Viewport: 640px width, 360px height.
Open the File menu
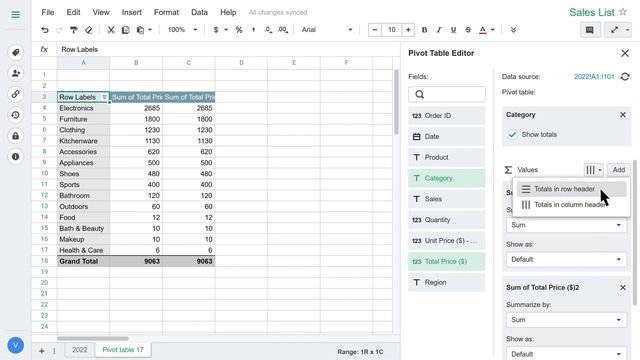tap(48, 12)
